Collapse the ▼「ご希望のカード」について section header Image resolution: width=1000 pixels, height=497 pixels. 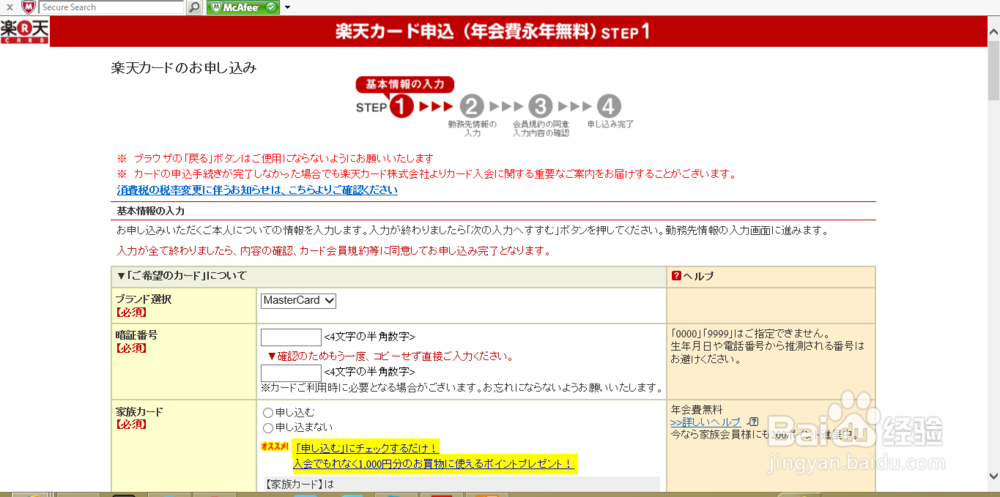[x=182, y=276]
